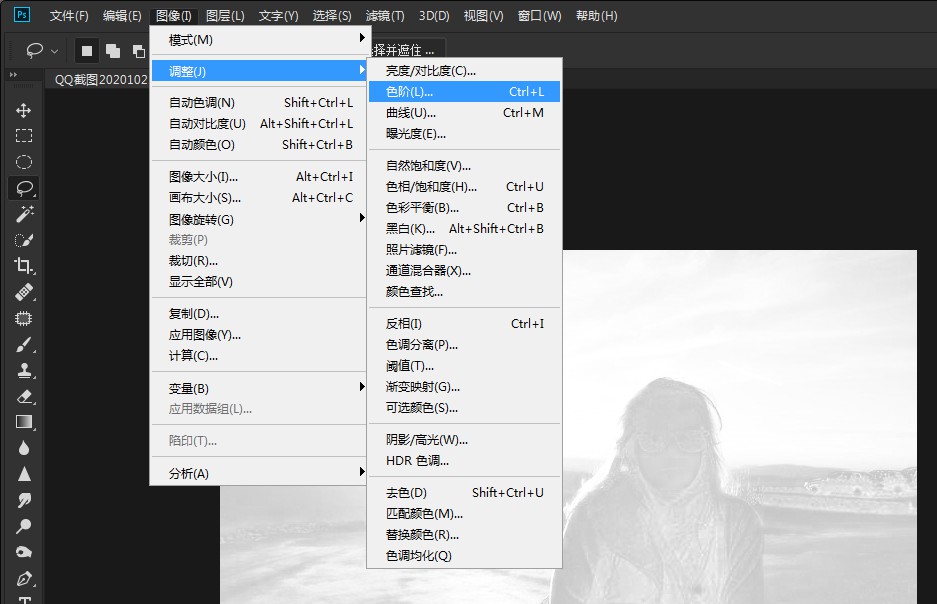The height and width of the screenshot is (604, 937).
Task: Select the Magic Wand tool
Action: [x=24, y=214]
